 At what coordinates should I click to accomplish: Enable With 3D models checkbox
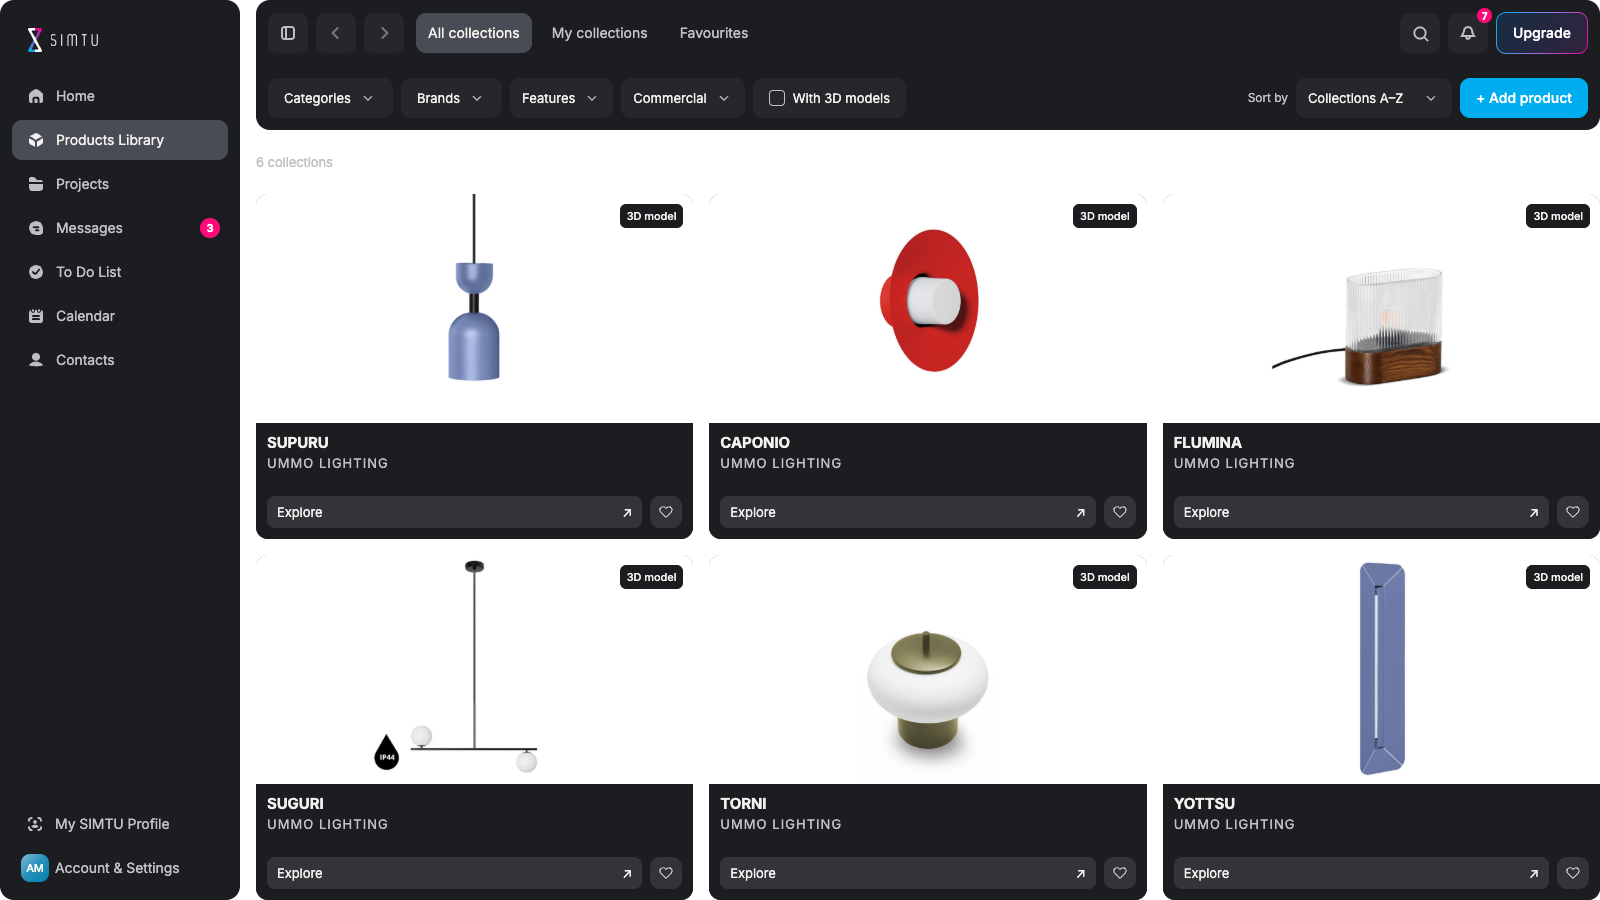click(777, 98)
